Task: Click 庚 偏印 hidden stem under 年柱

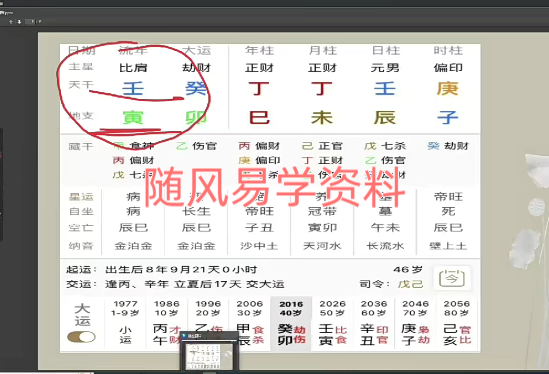Action: (259, 160)
